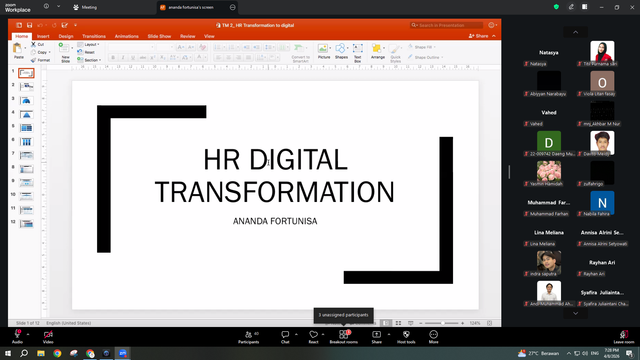Open the Review ribbon tab
Viewport: 640px width, 360px height.
click(x=187, y=36)
